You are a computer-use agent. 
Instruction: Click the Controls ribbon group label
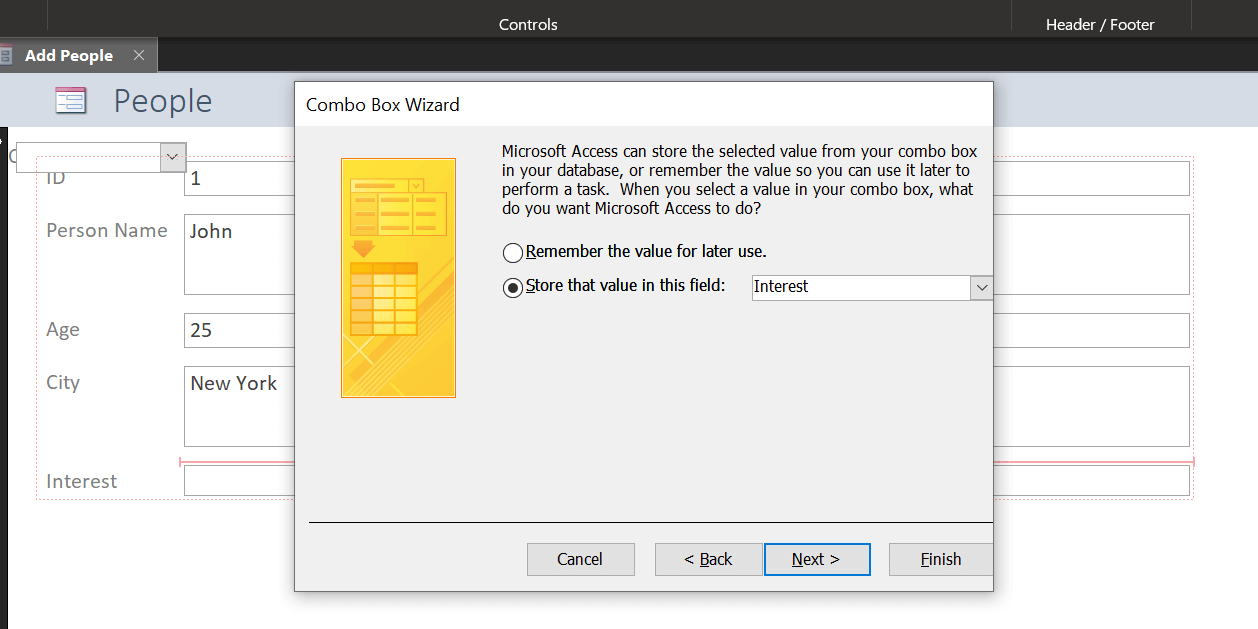pos(528,24)
